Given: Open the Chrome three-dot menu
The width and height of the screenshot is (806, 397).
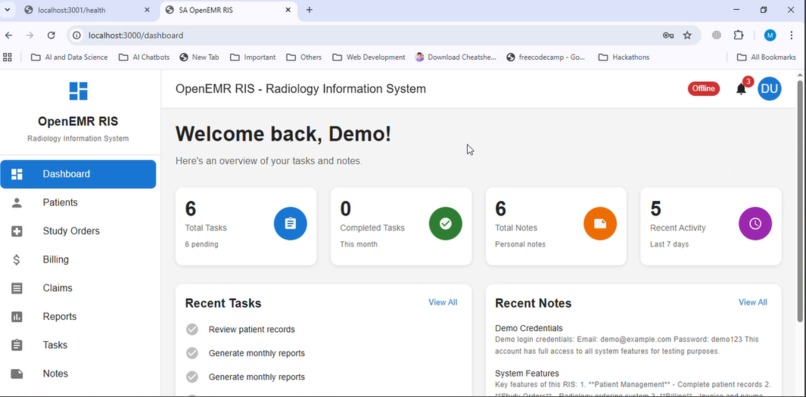Looking at the screenshot, I should pos(792,35).
